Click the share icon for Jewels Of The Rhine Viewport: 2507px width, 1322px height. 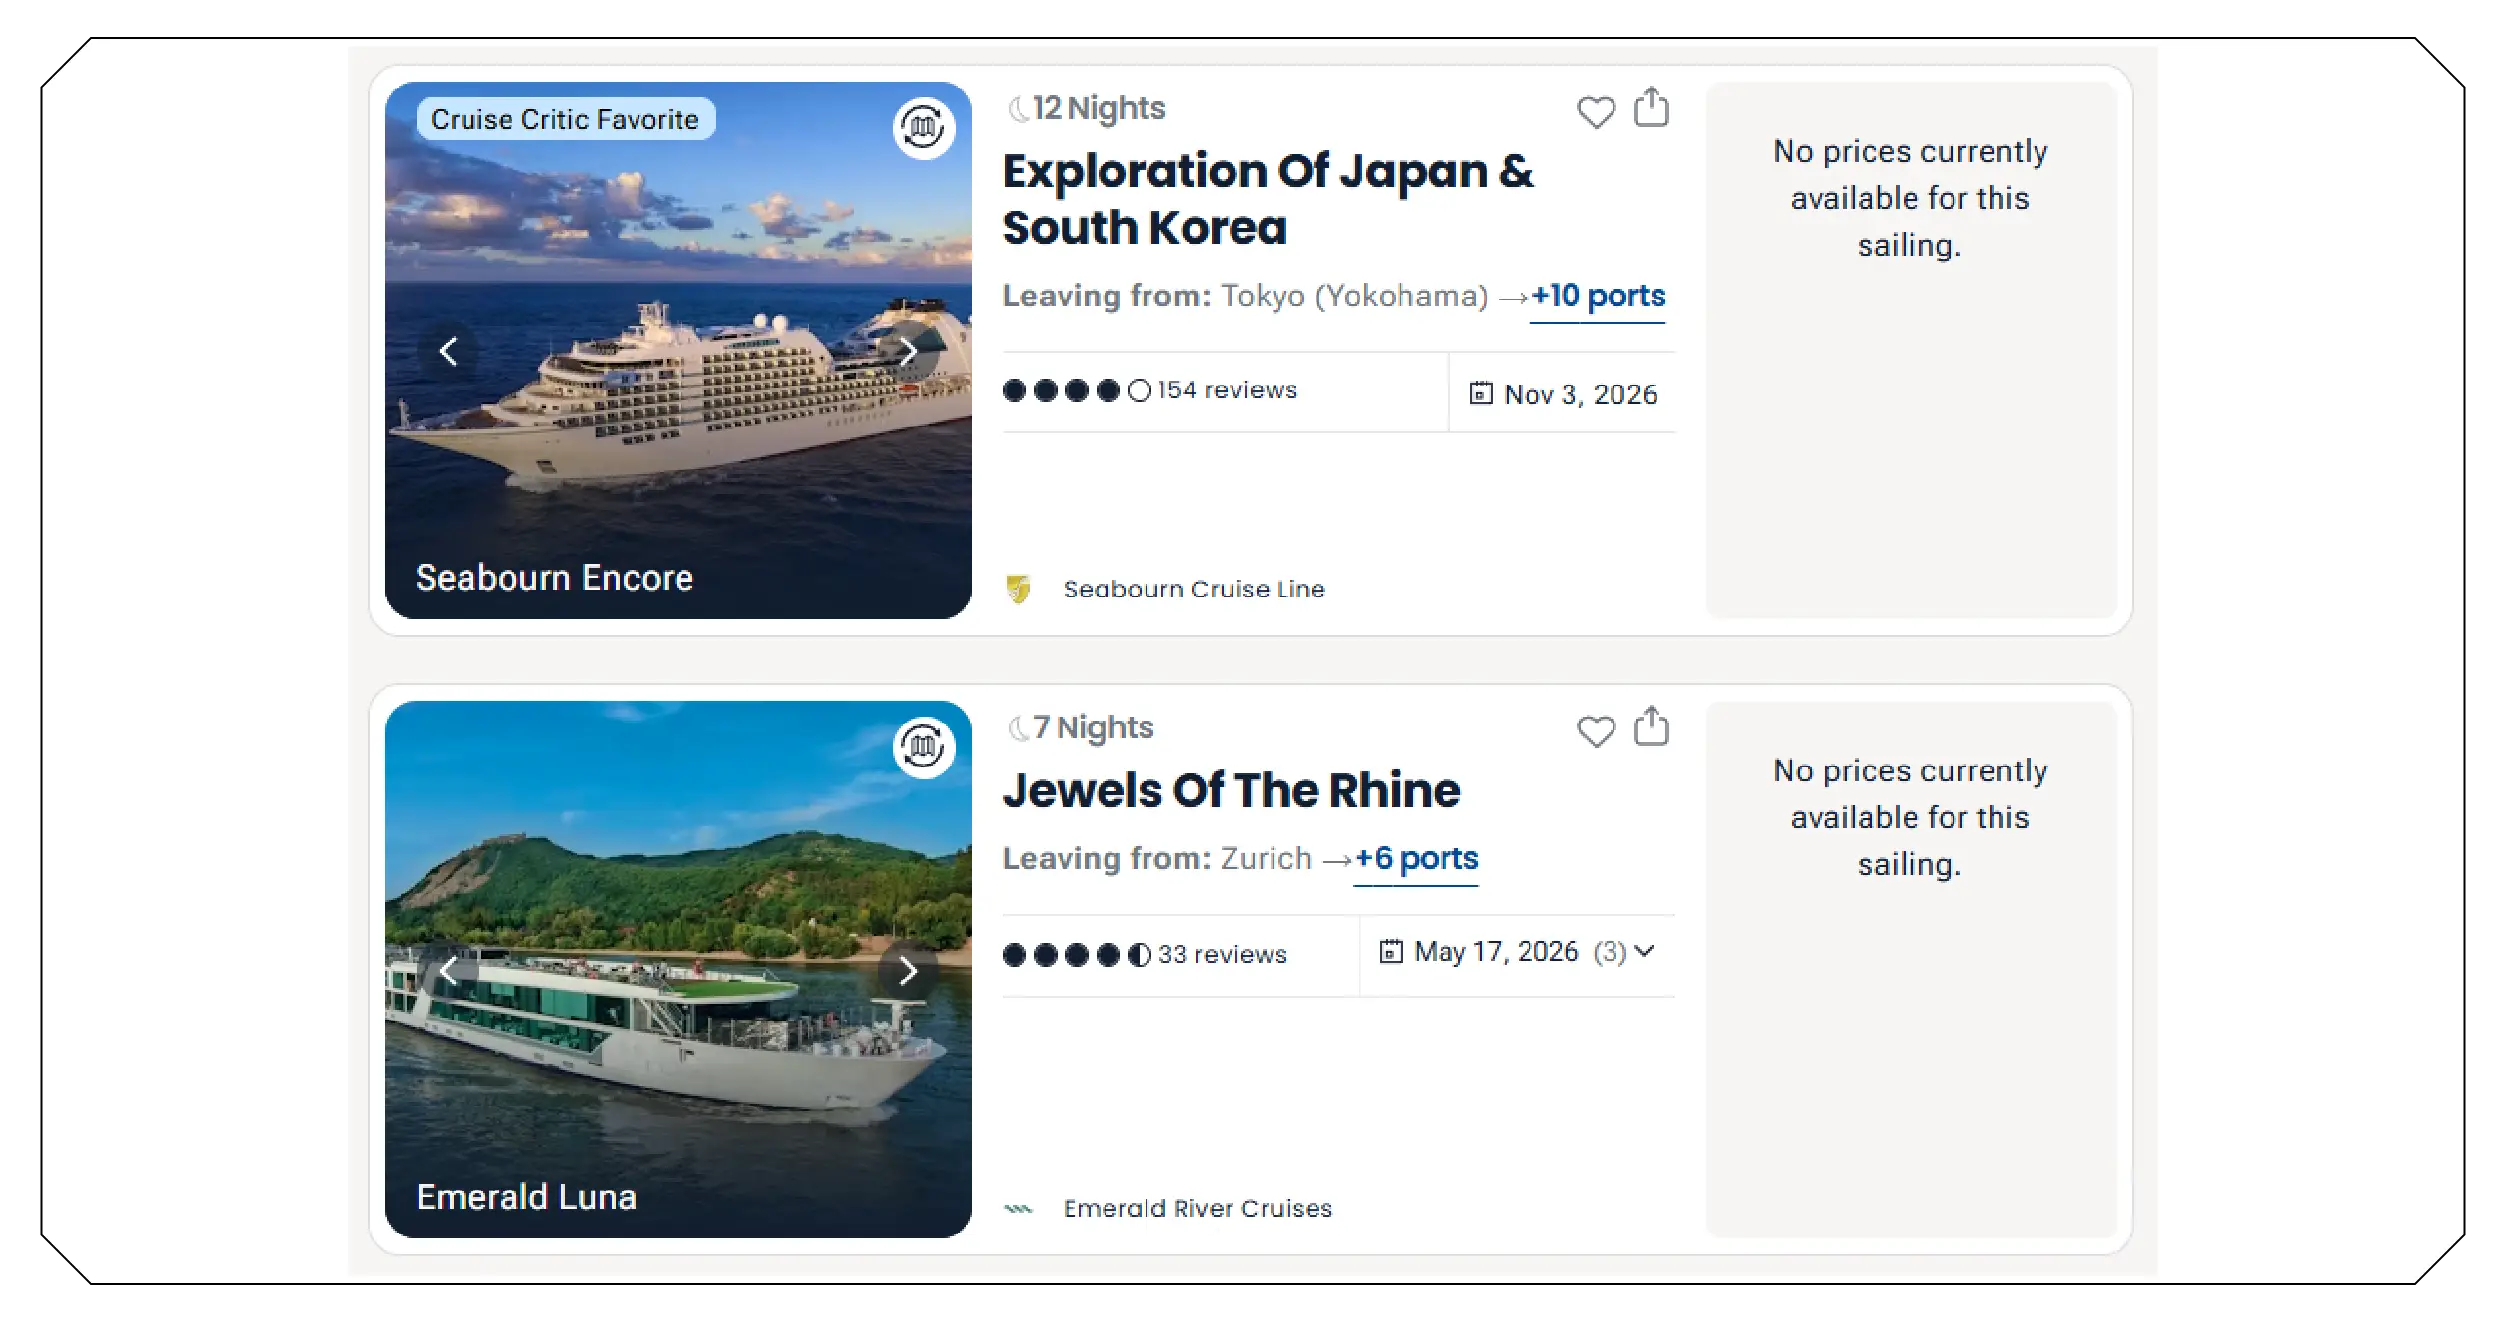pos(1650,728)
